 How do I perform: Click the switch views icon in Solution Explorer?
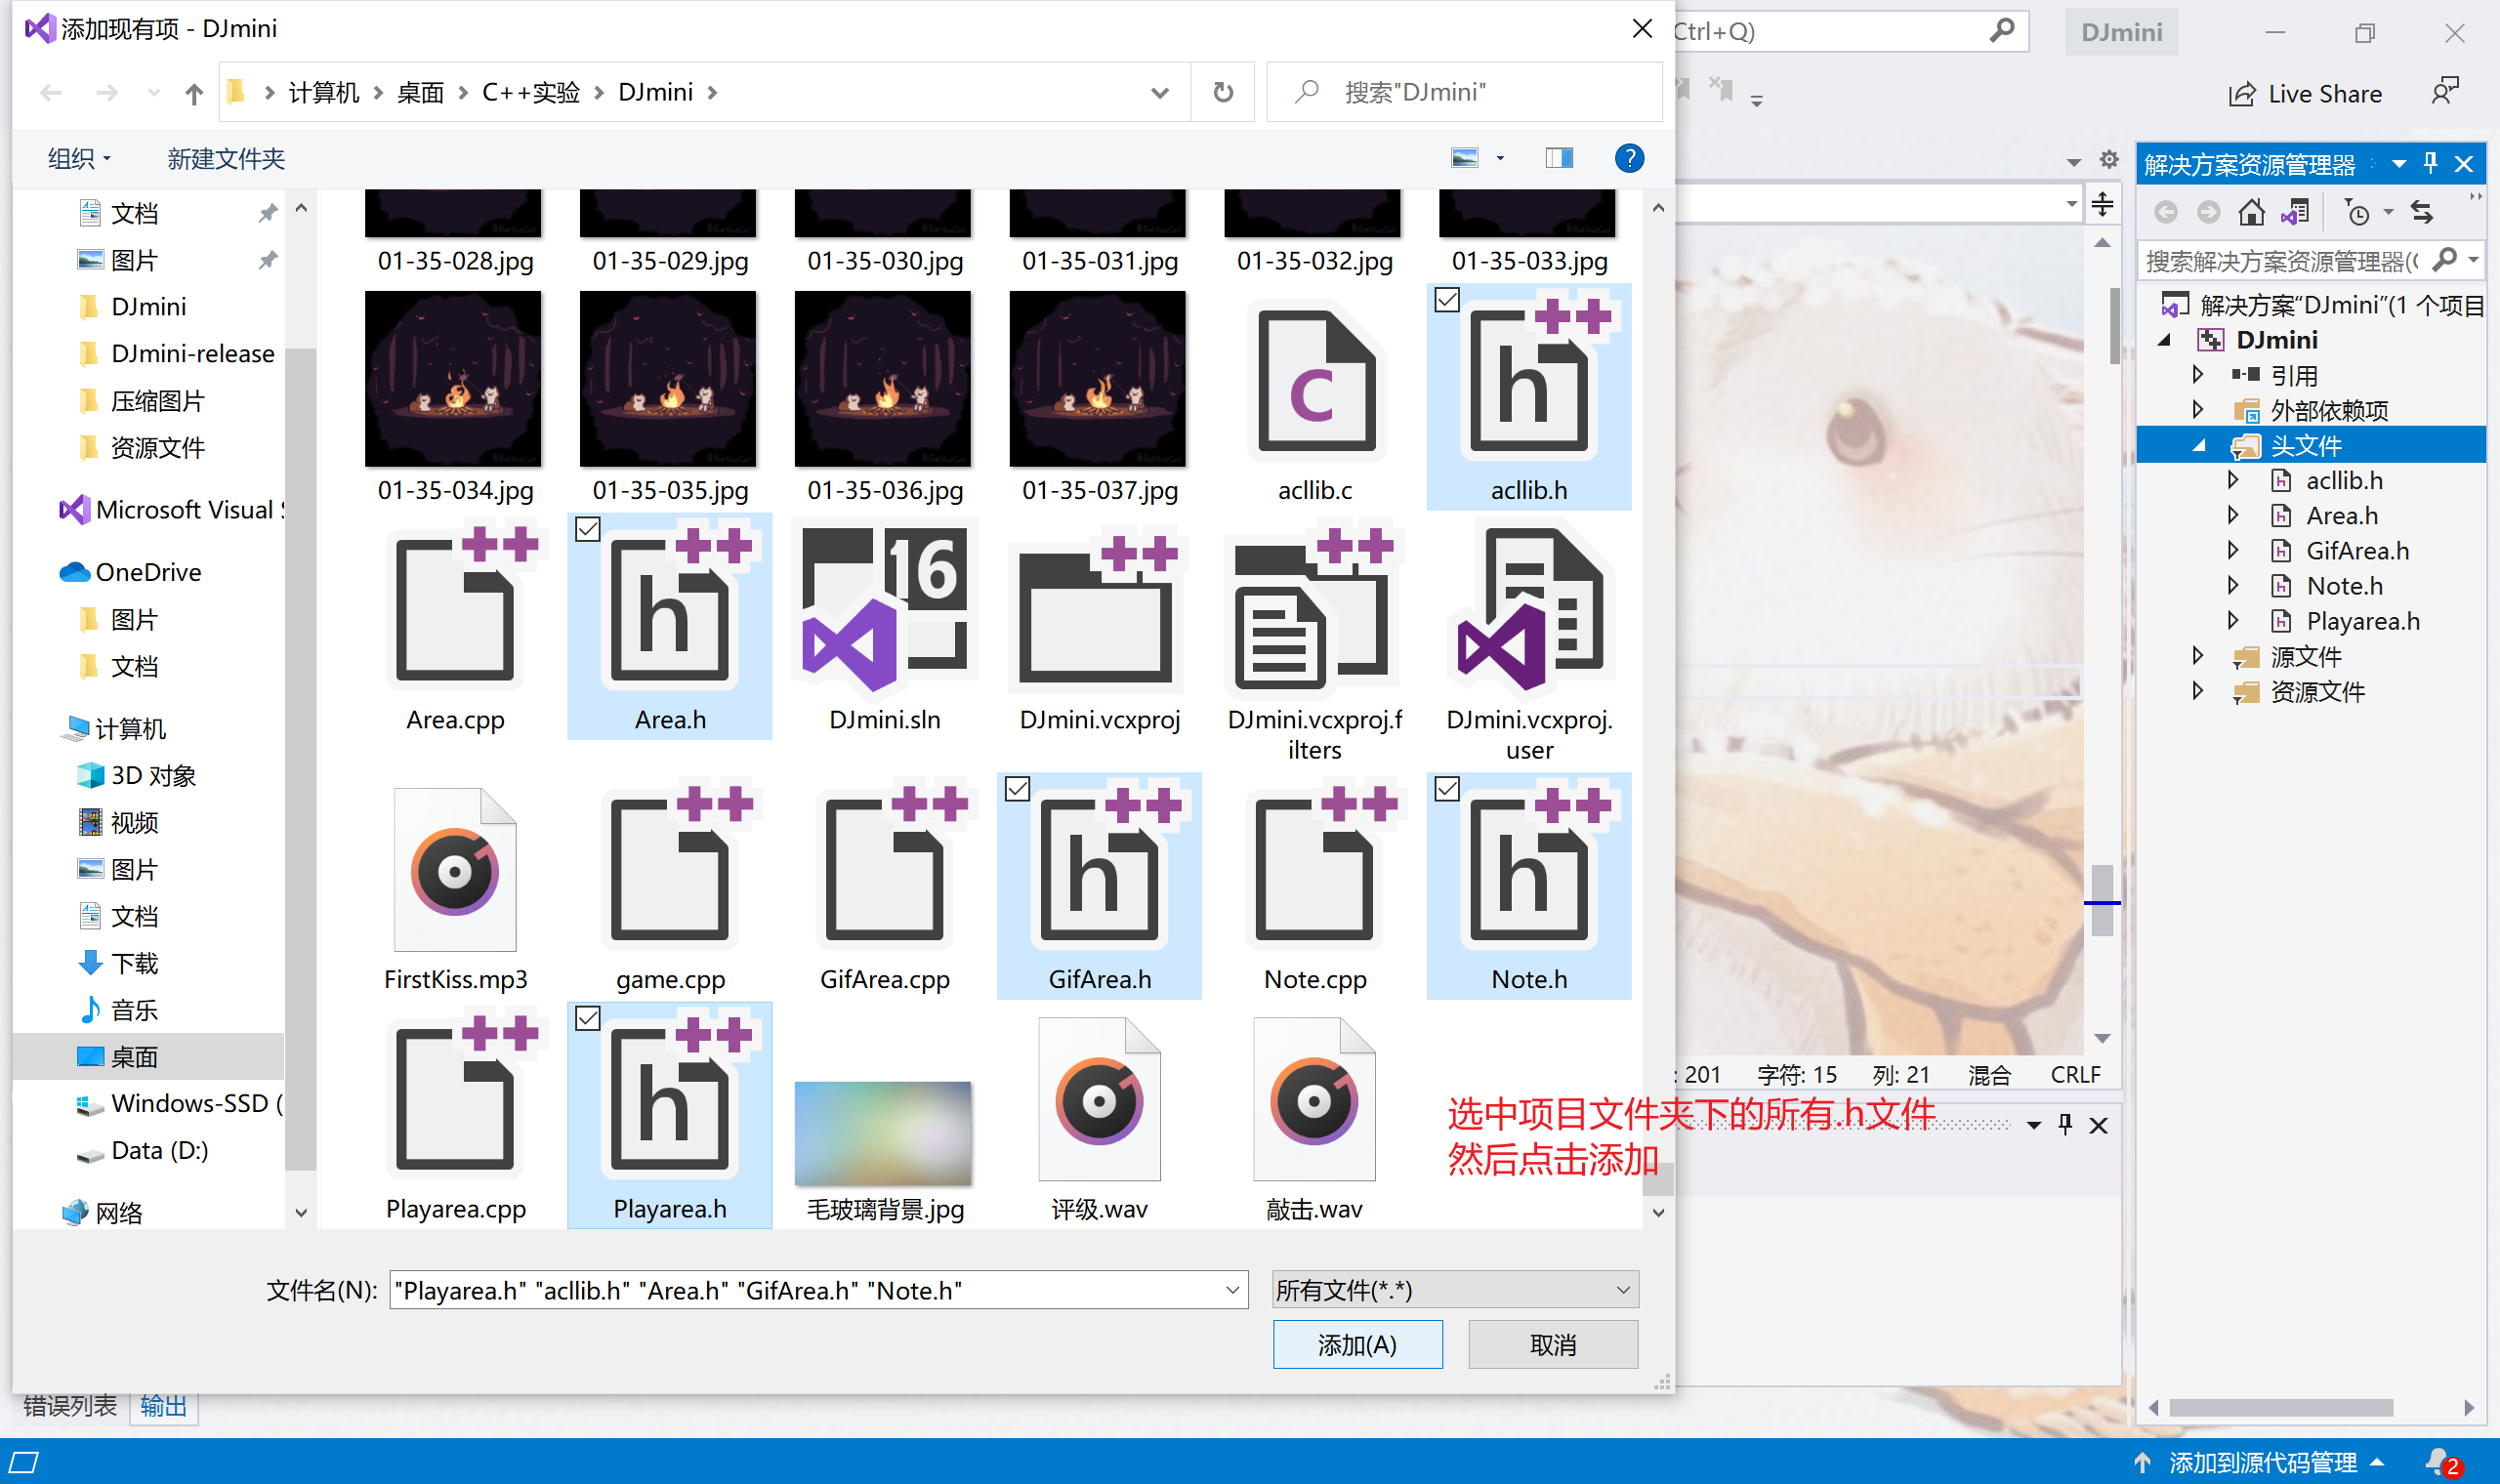[2295, 212]
